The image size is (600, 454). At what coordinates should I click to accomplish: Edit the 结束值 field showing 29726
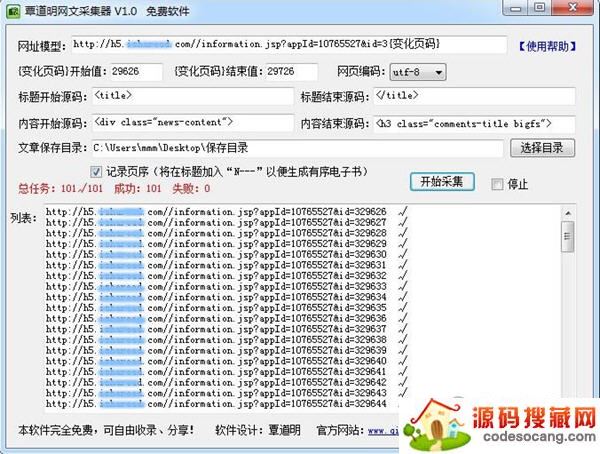pos(292,72)
